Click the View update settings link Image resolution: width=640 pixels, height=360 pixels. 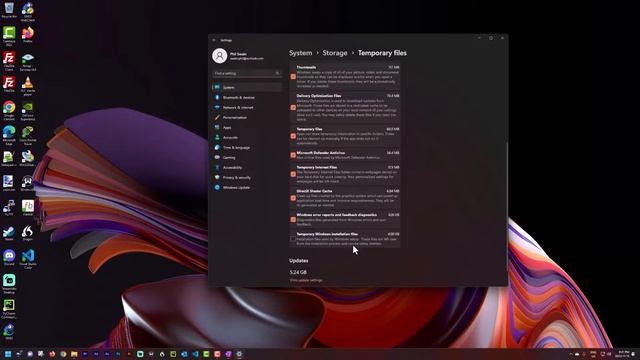click(306, 280)
